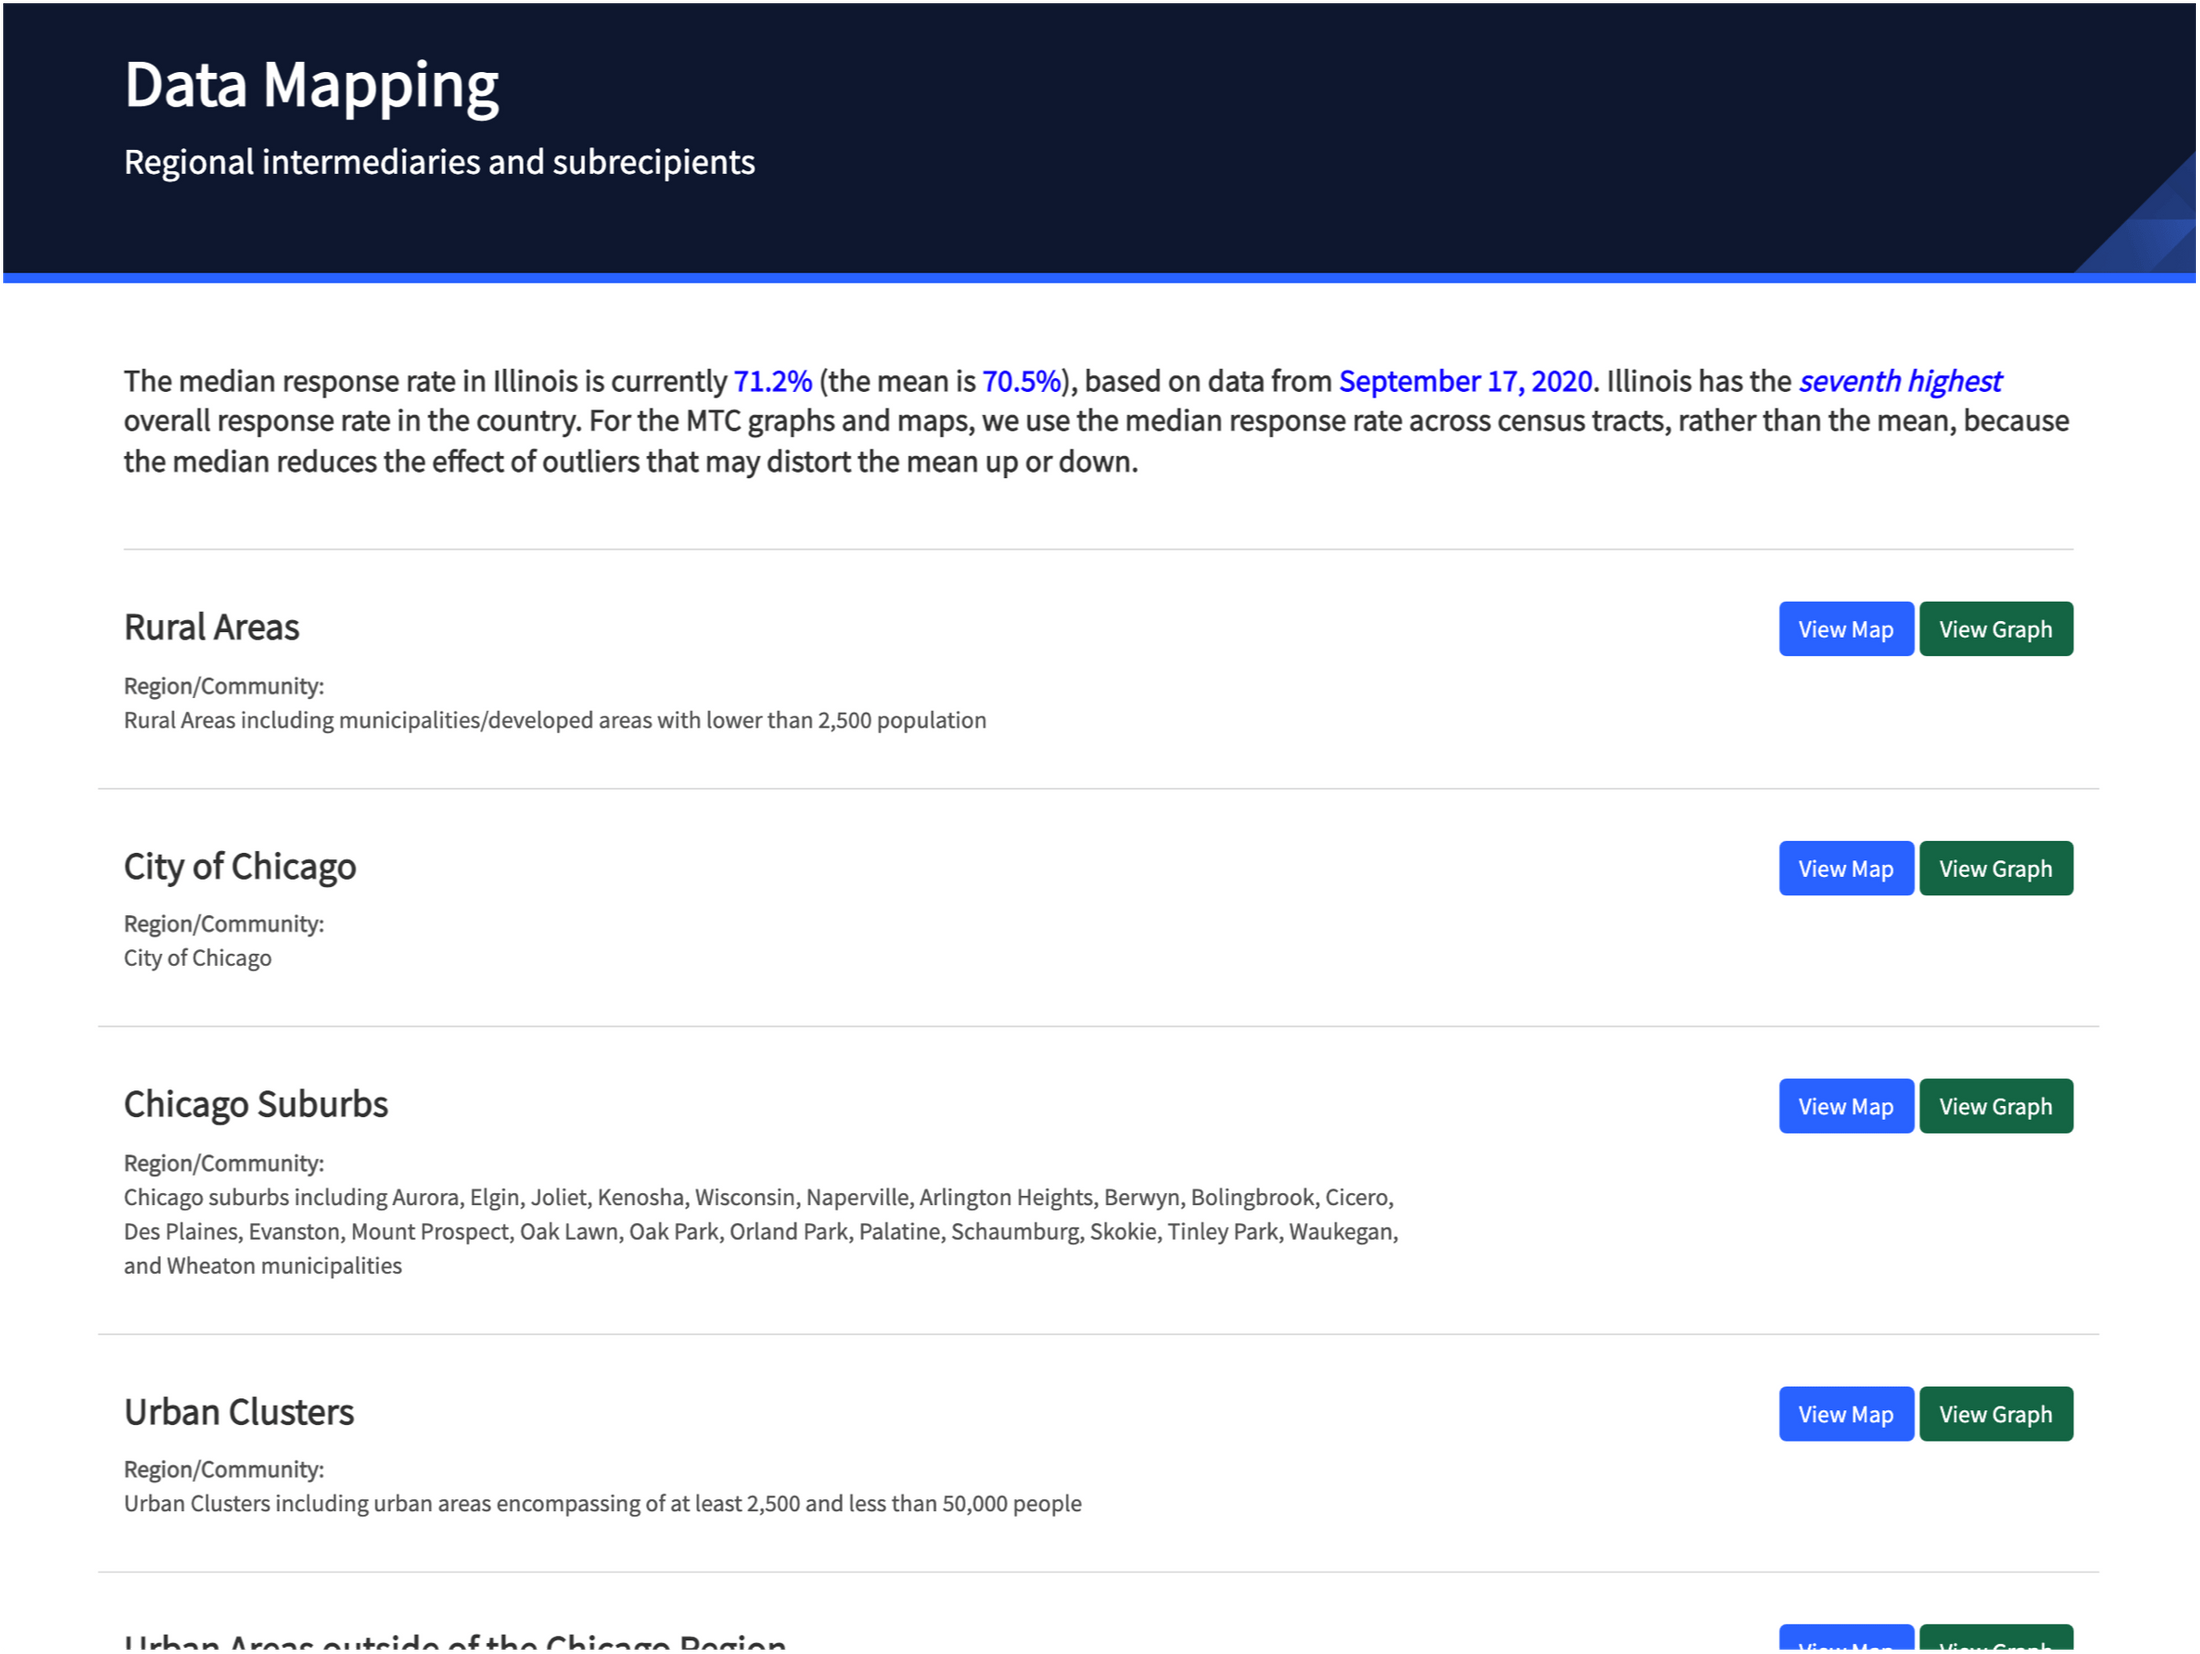Open graph for Urban Areas outside Chicago Region

1996,1645
